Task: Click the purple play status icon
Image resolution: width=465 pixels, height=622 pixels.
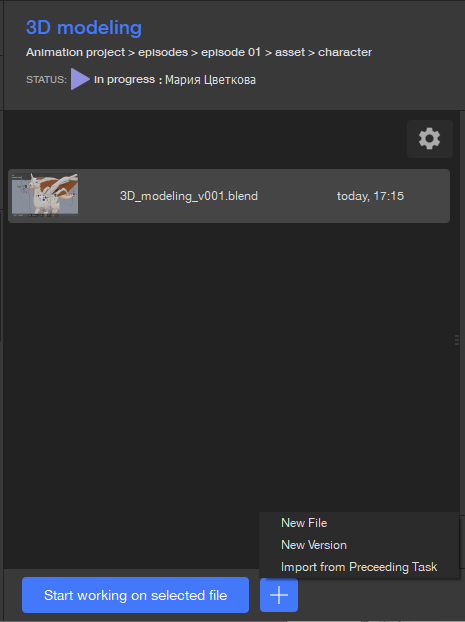Action: click(x=80, y=79)
